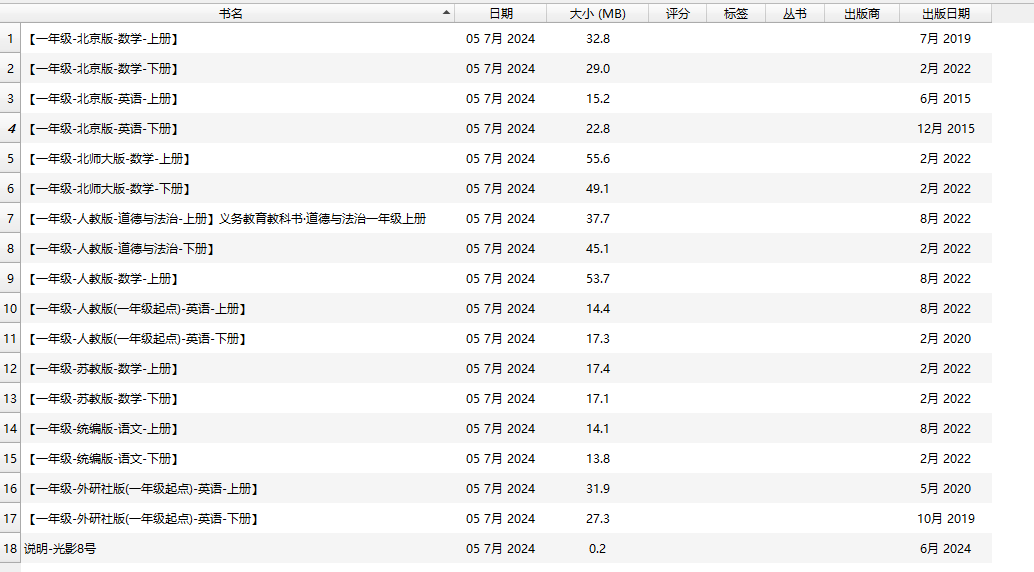Sort by the 评分 column header
This screenshot has height=572, width=1034.
click(x=677, y=13)
